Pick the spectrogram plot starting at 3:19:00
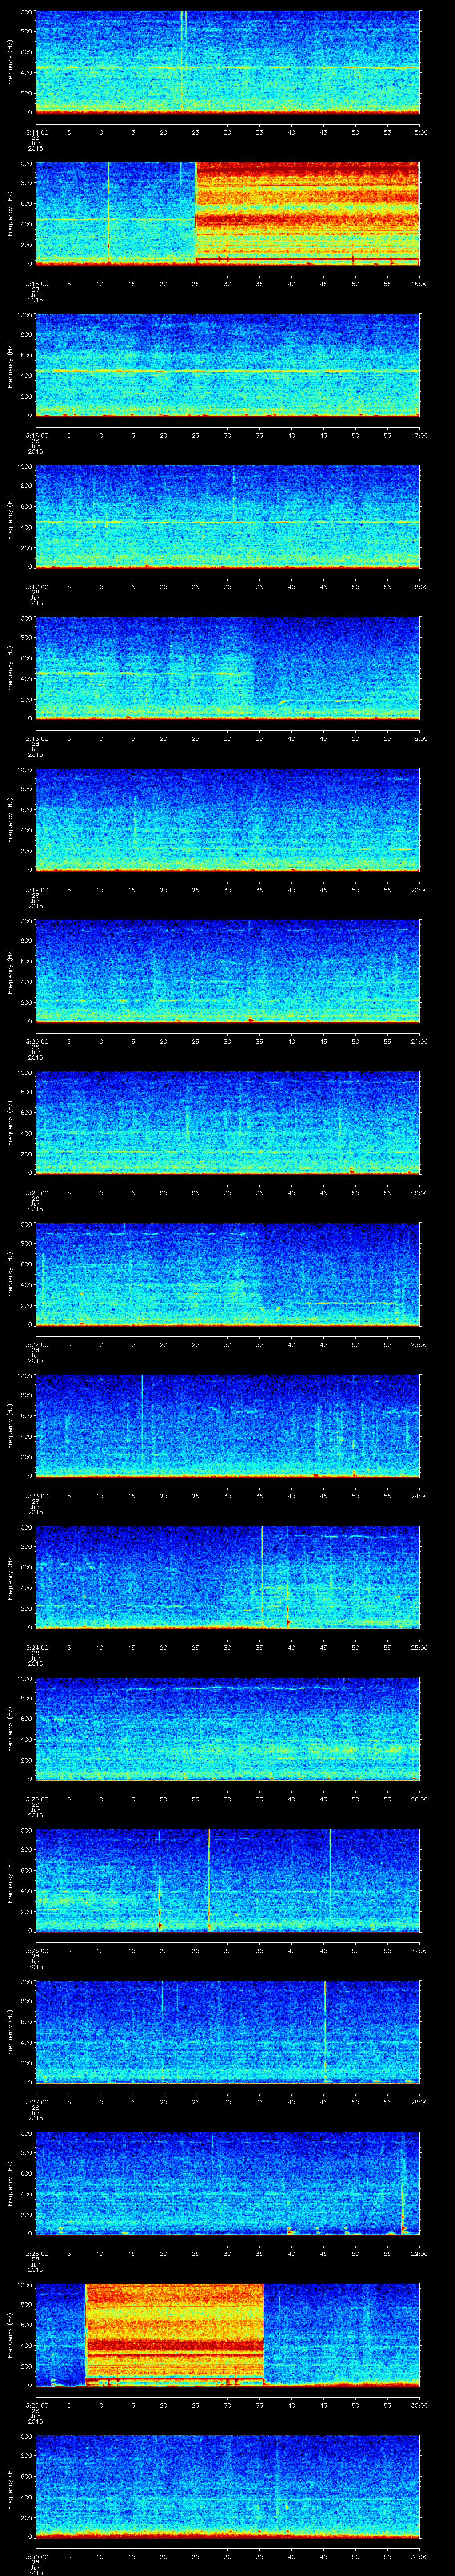 (x=228, y=819)
